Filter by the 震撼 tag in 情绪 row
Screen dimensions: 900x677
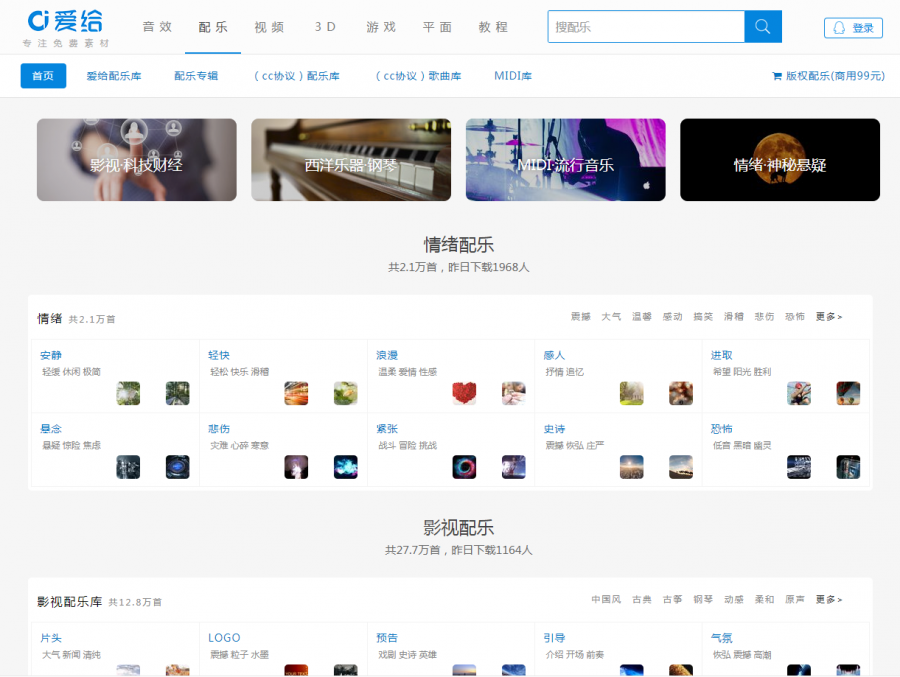pyautogui.click(x=581, y=316)
